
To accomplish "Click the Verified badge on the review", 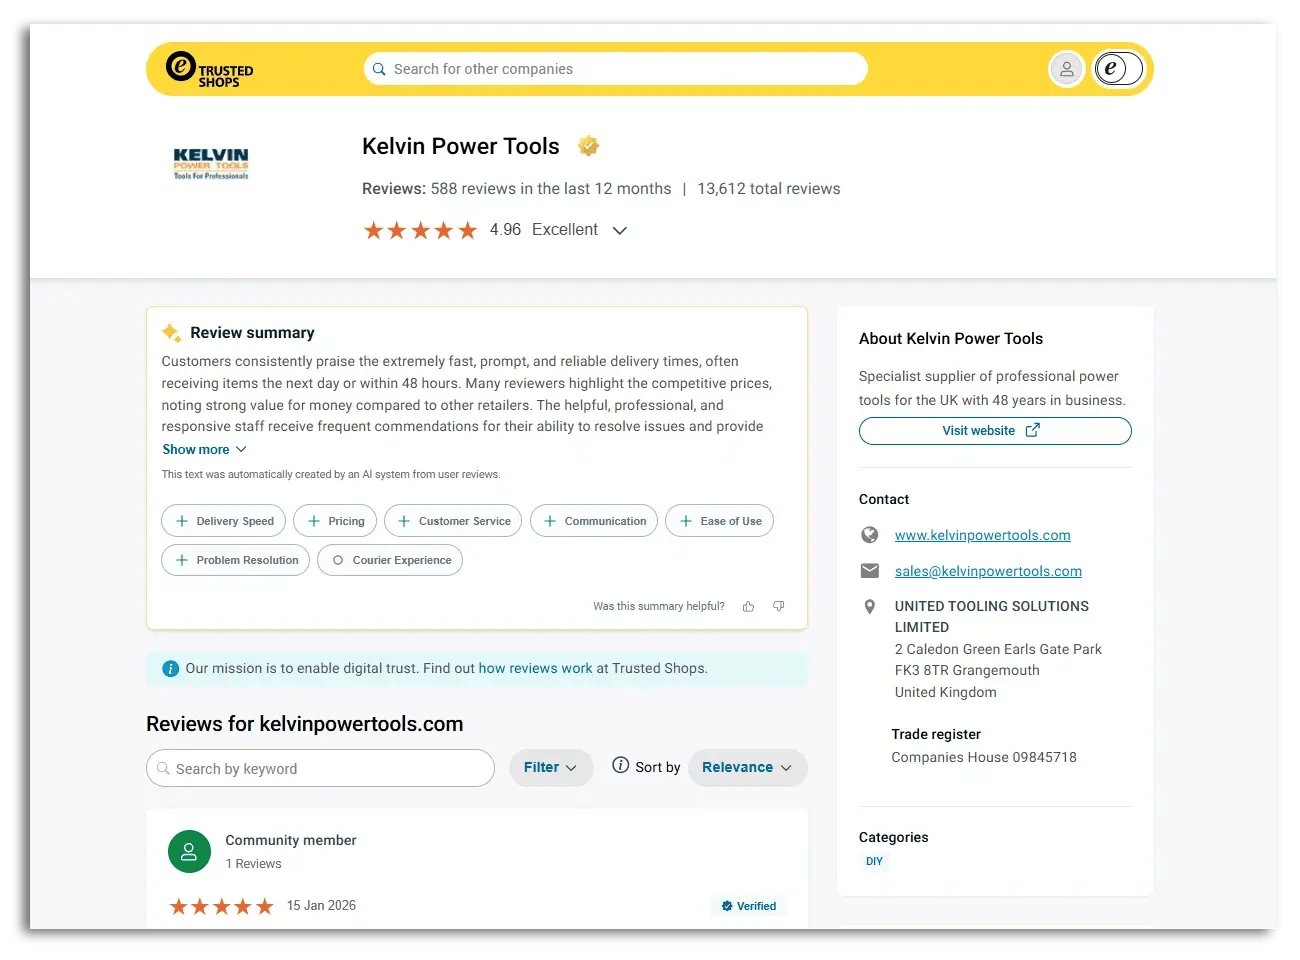I will (x=748, y=905).
